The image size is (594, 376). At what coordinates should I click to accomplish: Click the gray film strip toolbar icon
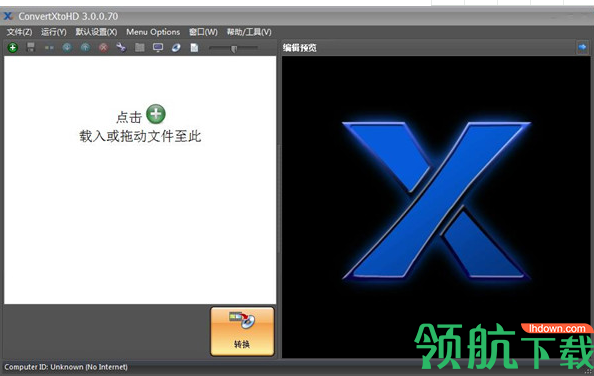(140, 47)
